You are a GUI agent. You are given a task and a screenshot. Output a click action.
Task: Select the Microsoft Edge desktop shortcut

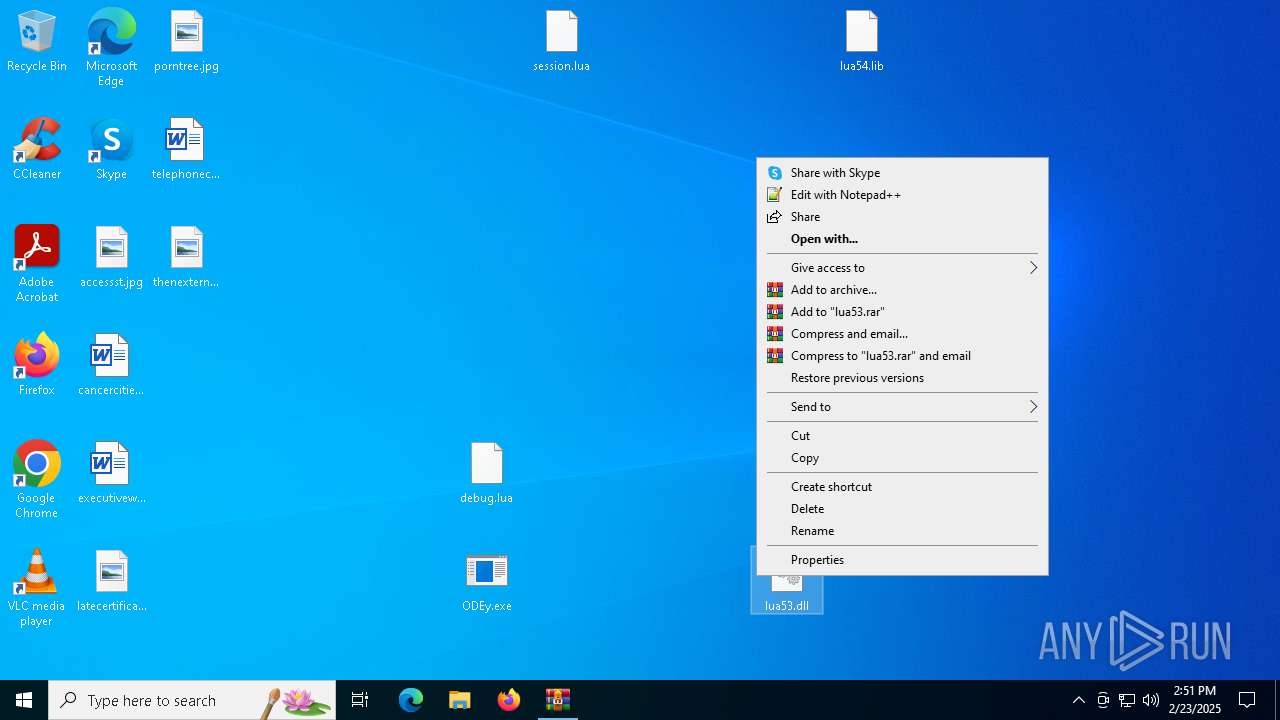tap(111, 48)
